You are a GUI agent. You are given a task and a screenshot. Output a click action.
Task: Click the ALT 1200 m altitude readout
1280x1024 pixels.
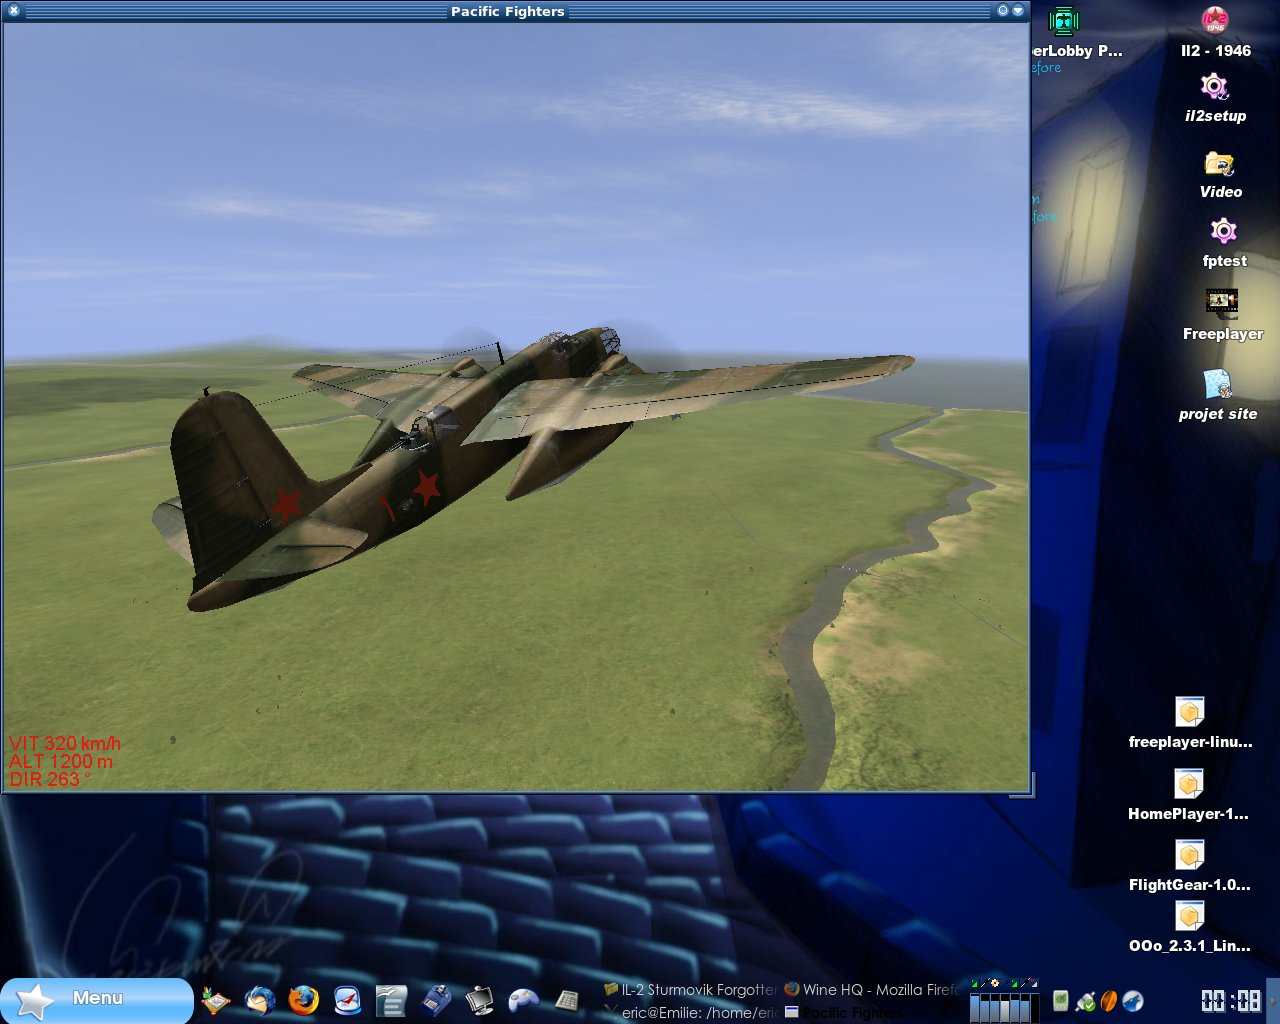coord(61,761)
